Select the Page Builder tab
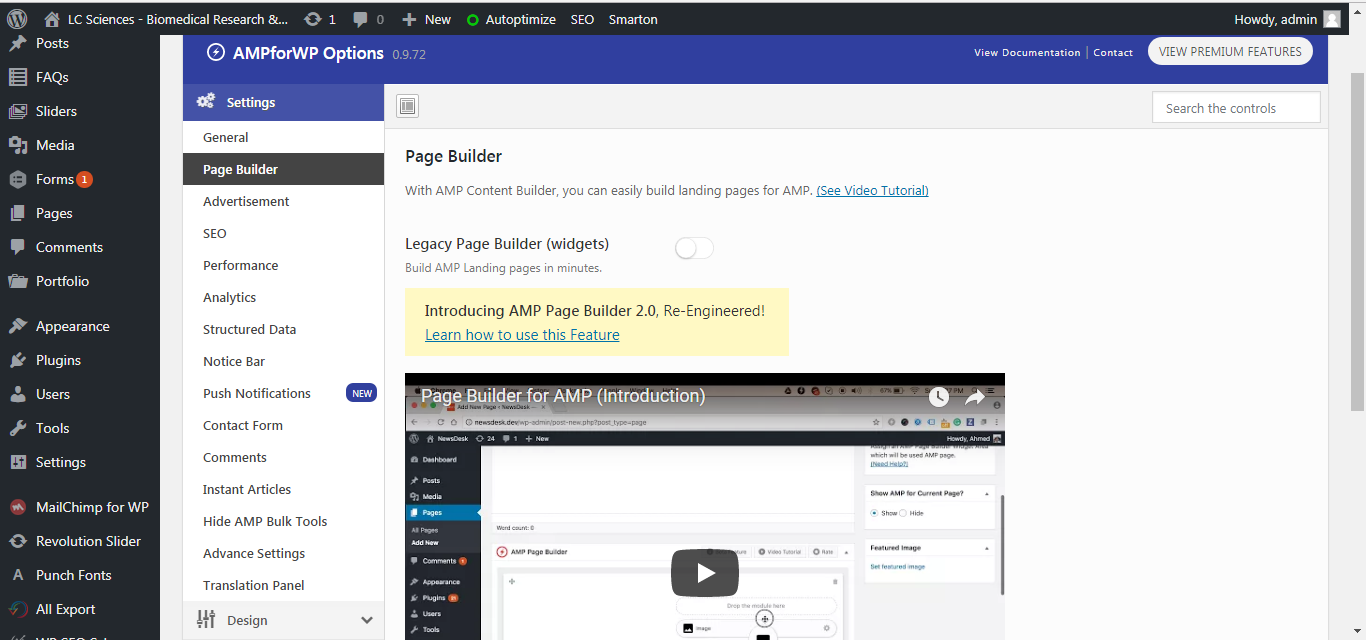This screenshot has width=1366, height=640. 284,169
